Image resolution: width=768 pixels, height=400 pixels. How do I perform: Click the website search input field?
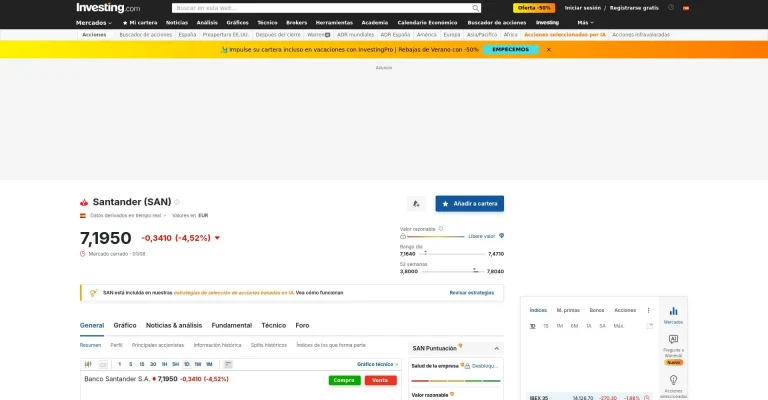coord(321,8)
